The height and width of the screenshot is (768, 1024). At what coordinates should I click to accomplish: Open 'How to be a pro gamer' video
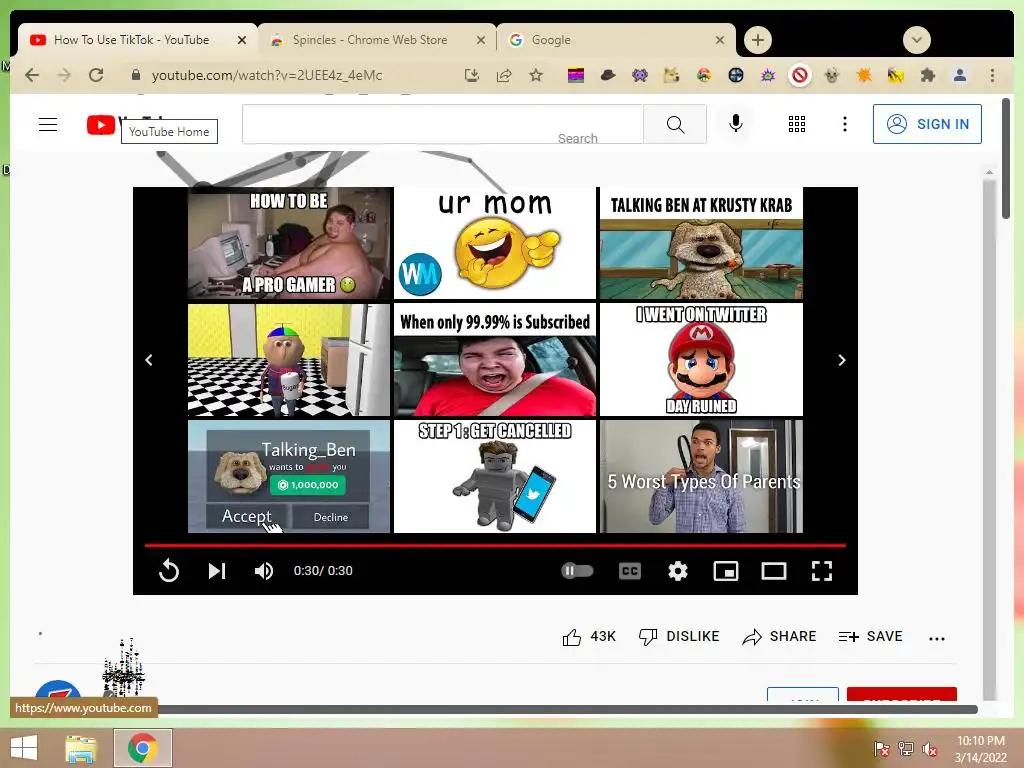click(289, 243)
